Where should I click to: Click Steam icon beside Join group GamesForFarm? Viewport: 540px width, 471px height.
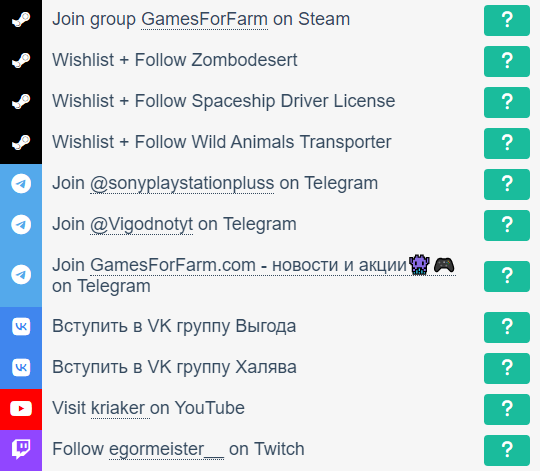tap(21, 19)
